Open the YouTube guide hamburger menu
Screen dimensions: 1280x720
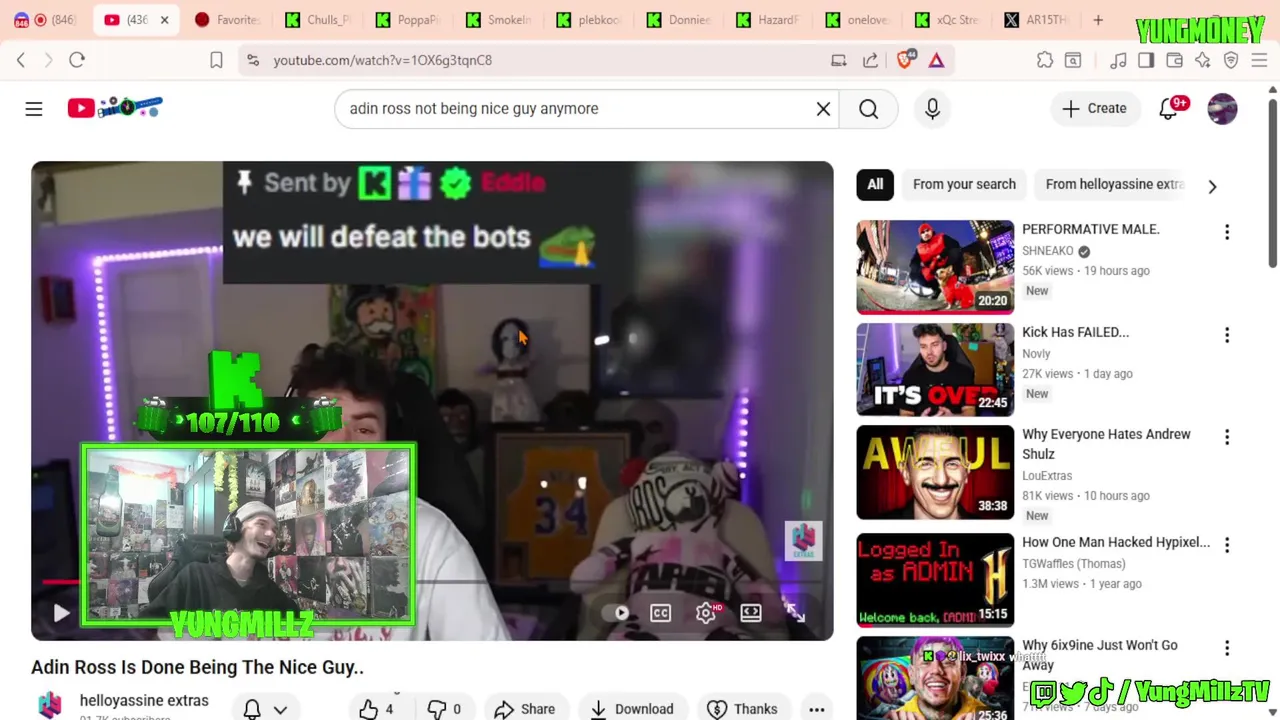34,108
